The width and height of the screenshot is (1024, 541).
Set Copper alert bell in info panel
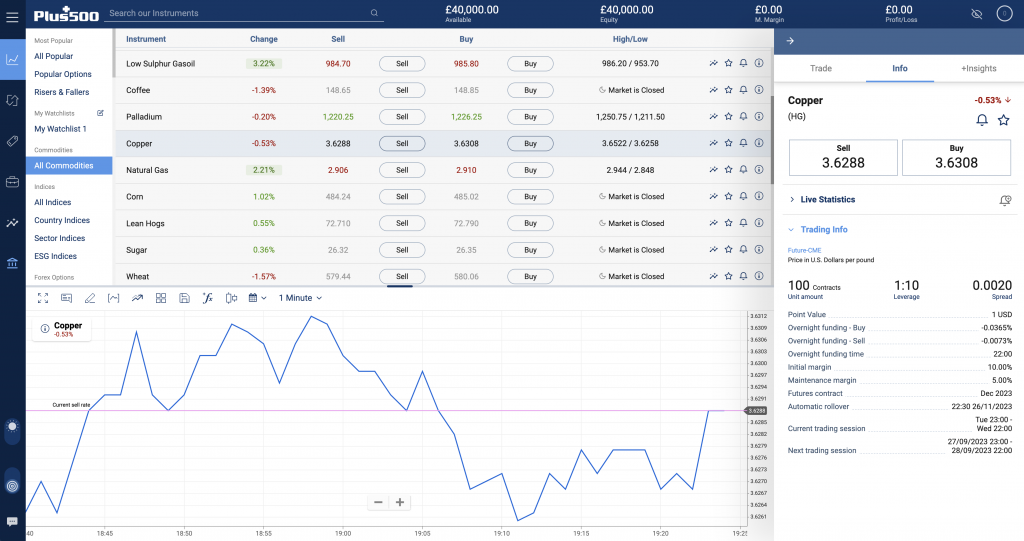(982, 120)
